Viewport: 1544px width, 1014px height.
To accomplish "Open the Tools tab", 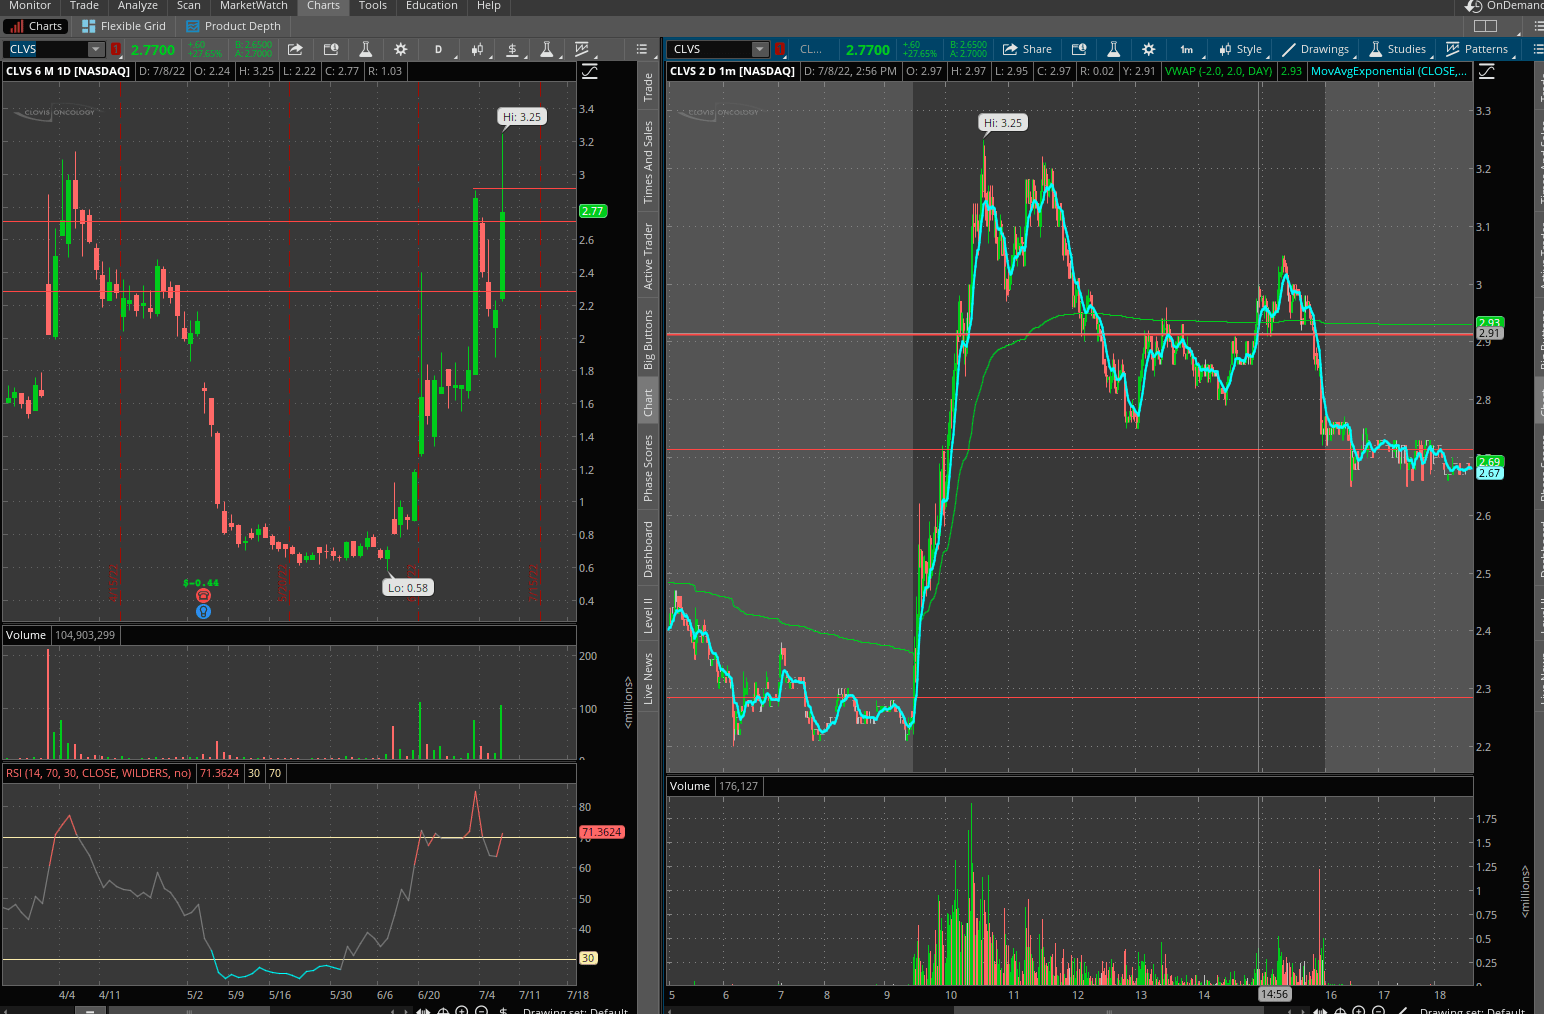I will [x=373, y=6].
